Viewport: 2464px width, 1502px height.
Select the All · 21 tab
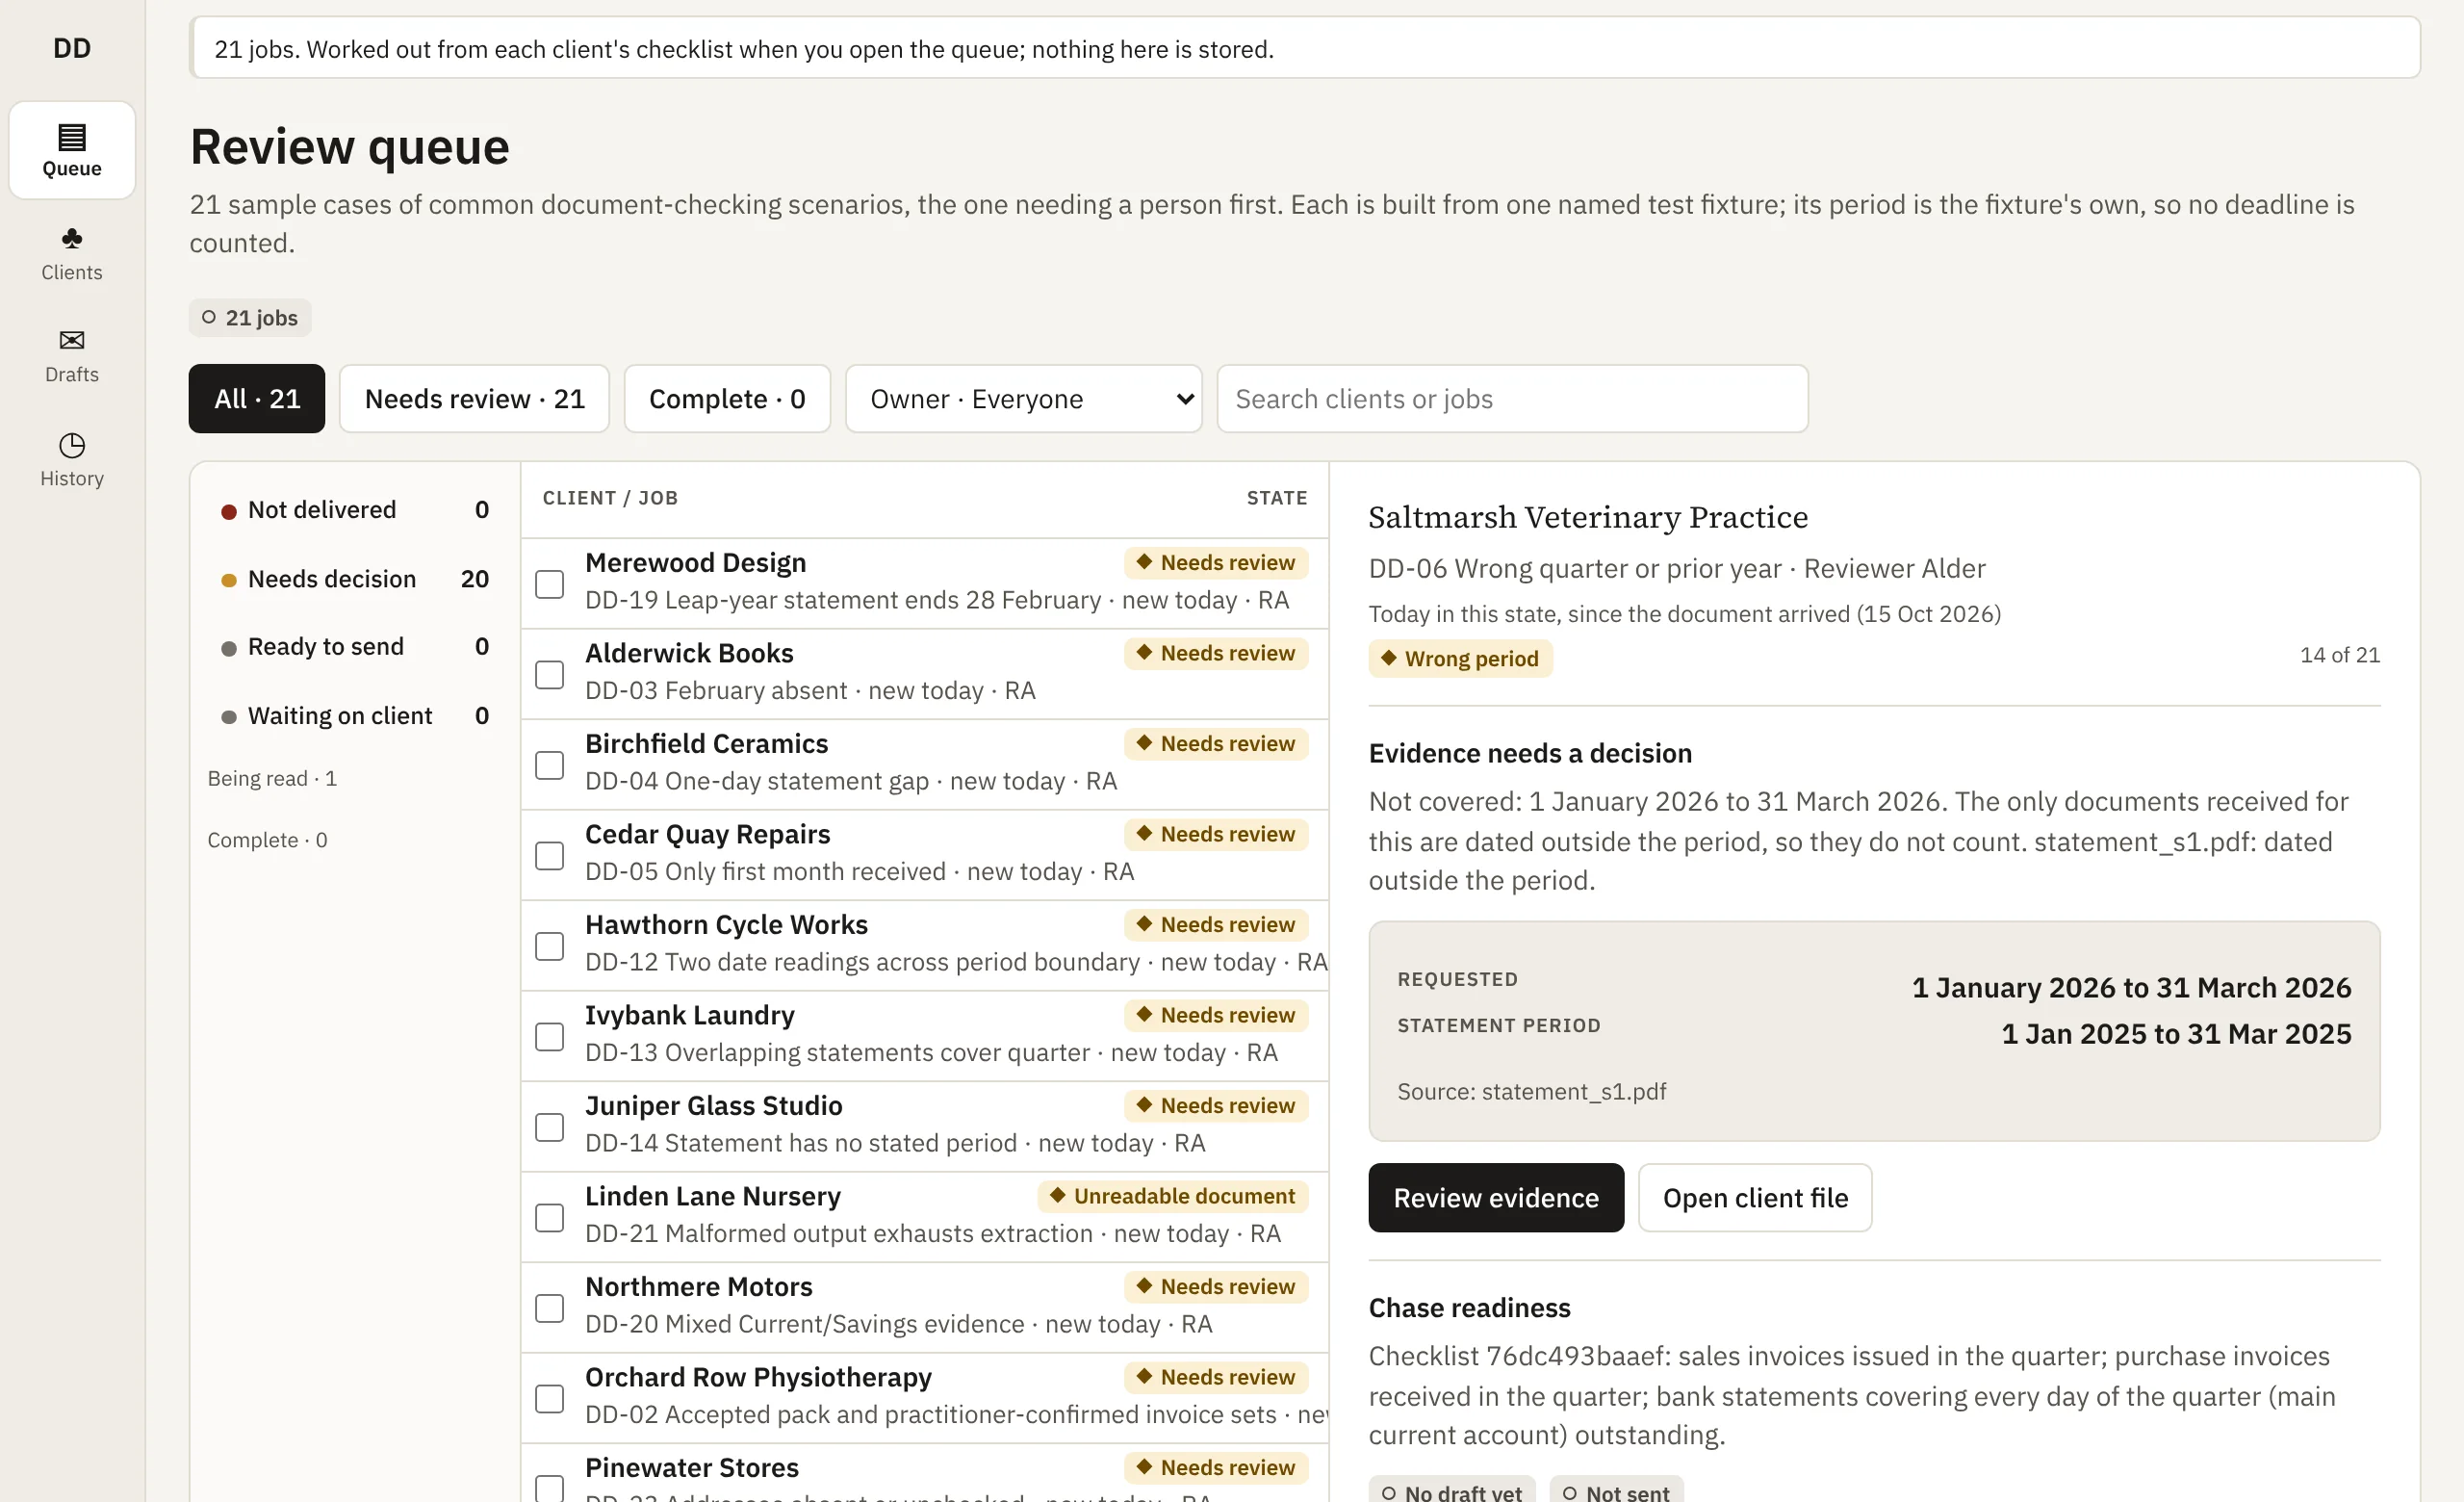point(257,399)
